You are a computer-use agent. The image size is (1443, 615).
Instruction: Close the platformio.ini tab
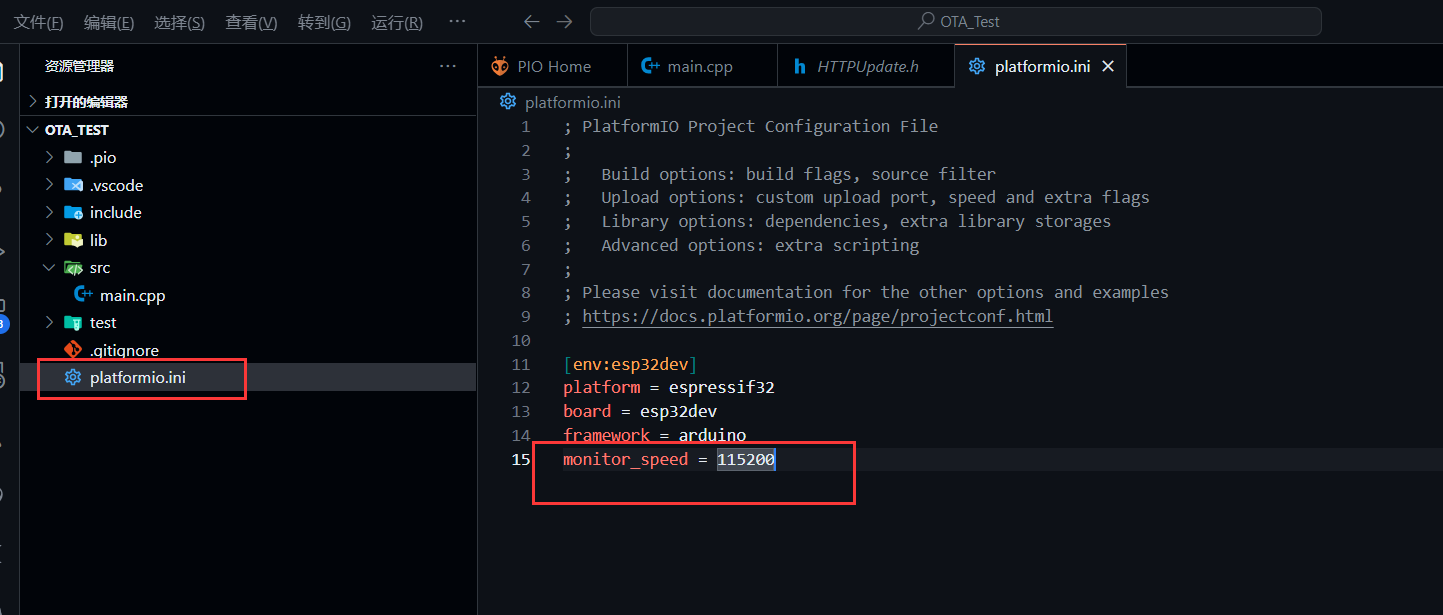pos(1108,66)
